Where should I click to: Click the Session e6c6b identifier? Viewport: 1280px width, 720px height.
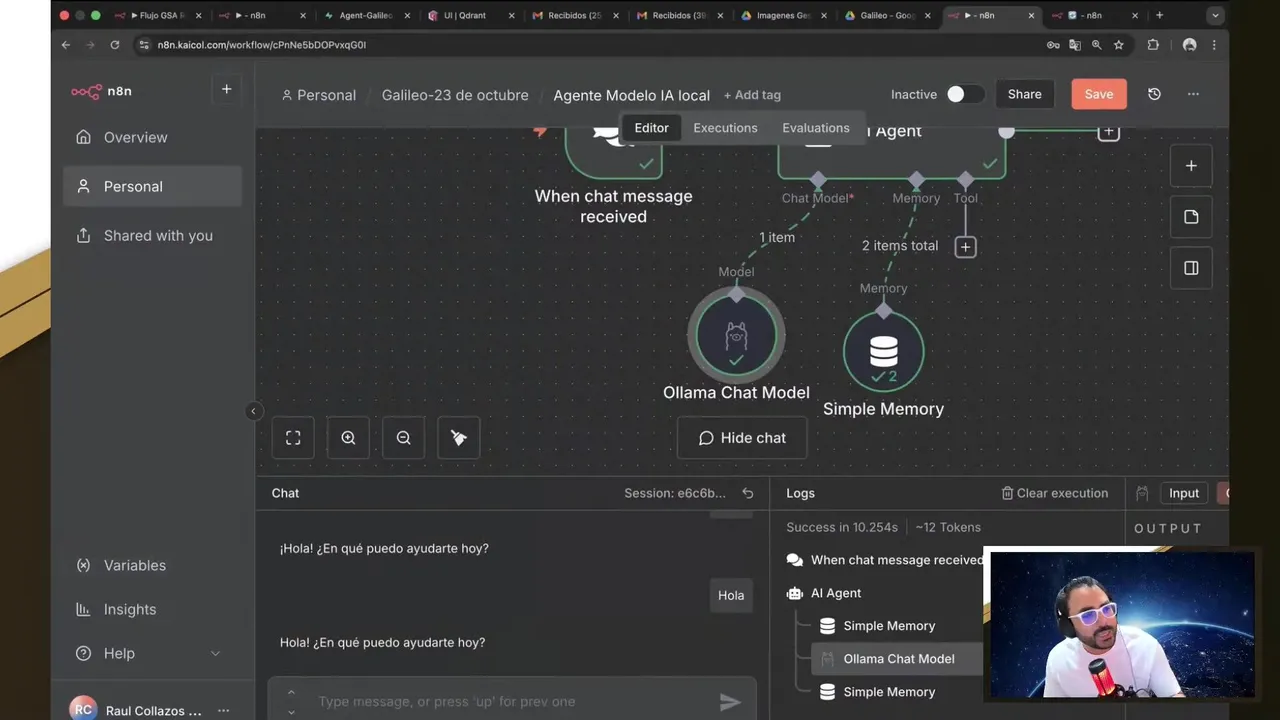pyautogui.click(x=675, y=493)
